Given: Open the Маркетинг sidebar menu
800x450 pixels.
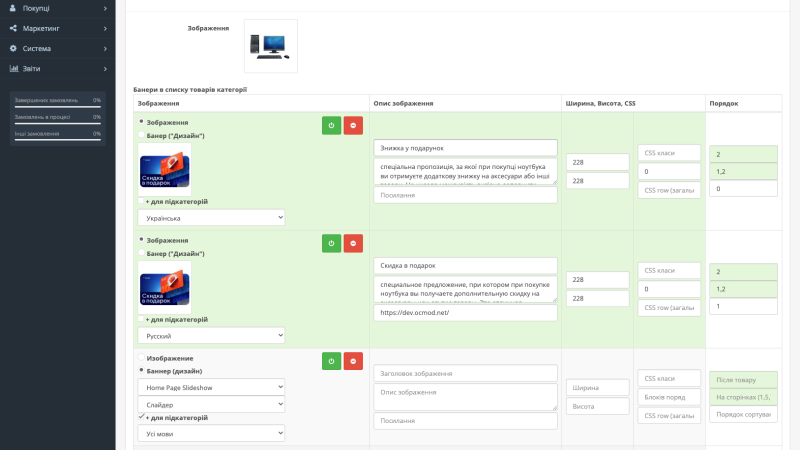Looking at the screenshot, I should 58,29.
